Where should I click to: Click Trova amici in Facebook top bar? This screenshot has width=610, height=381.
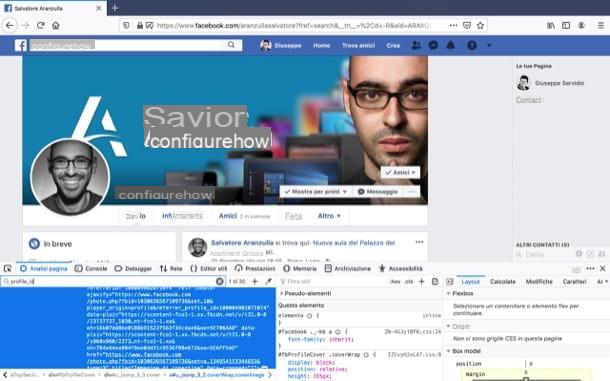click(358, 46)
